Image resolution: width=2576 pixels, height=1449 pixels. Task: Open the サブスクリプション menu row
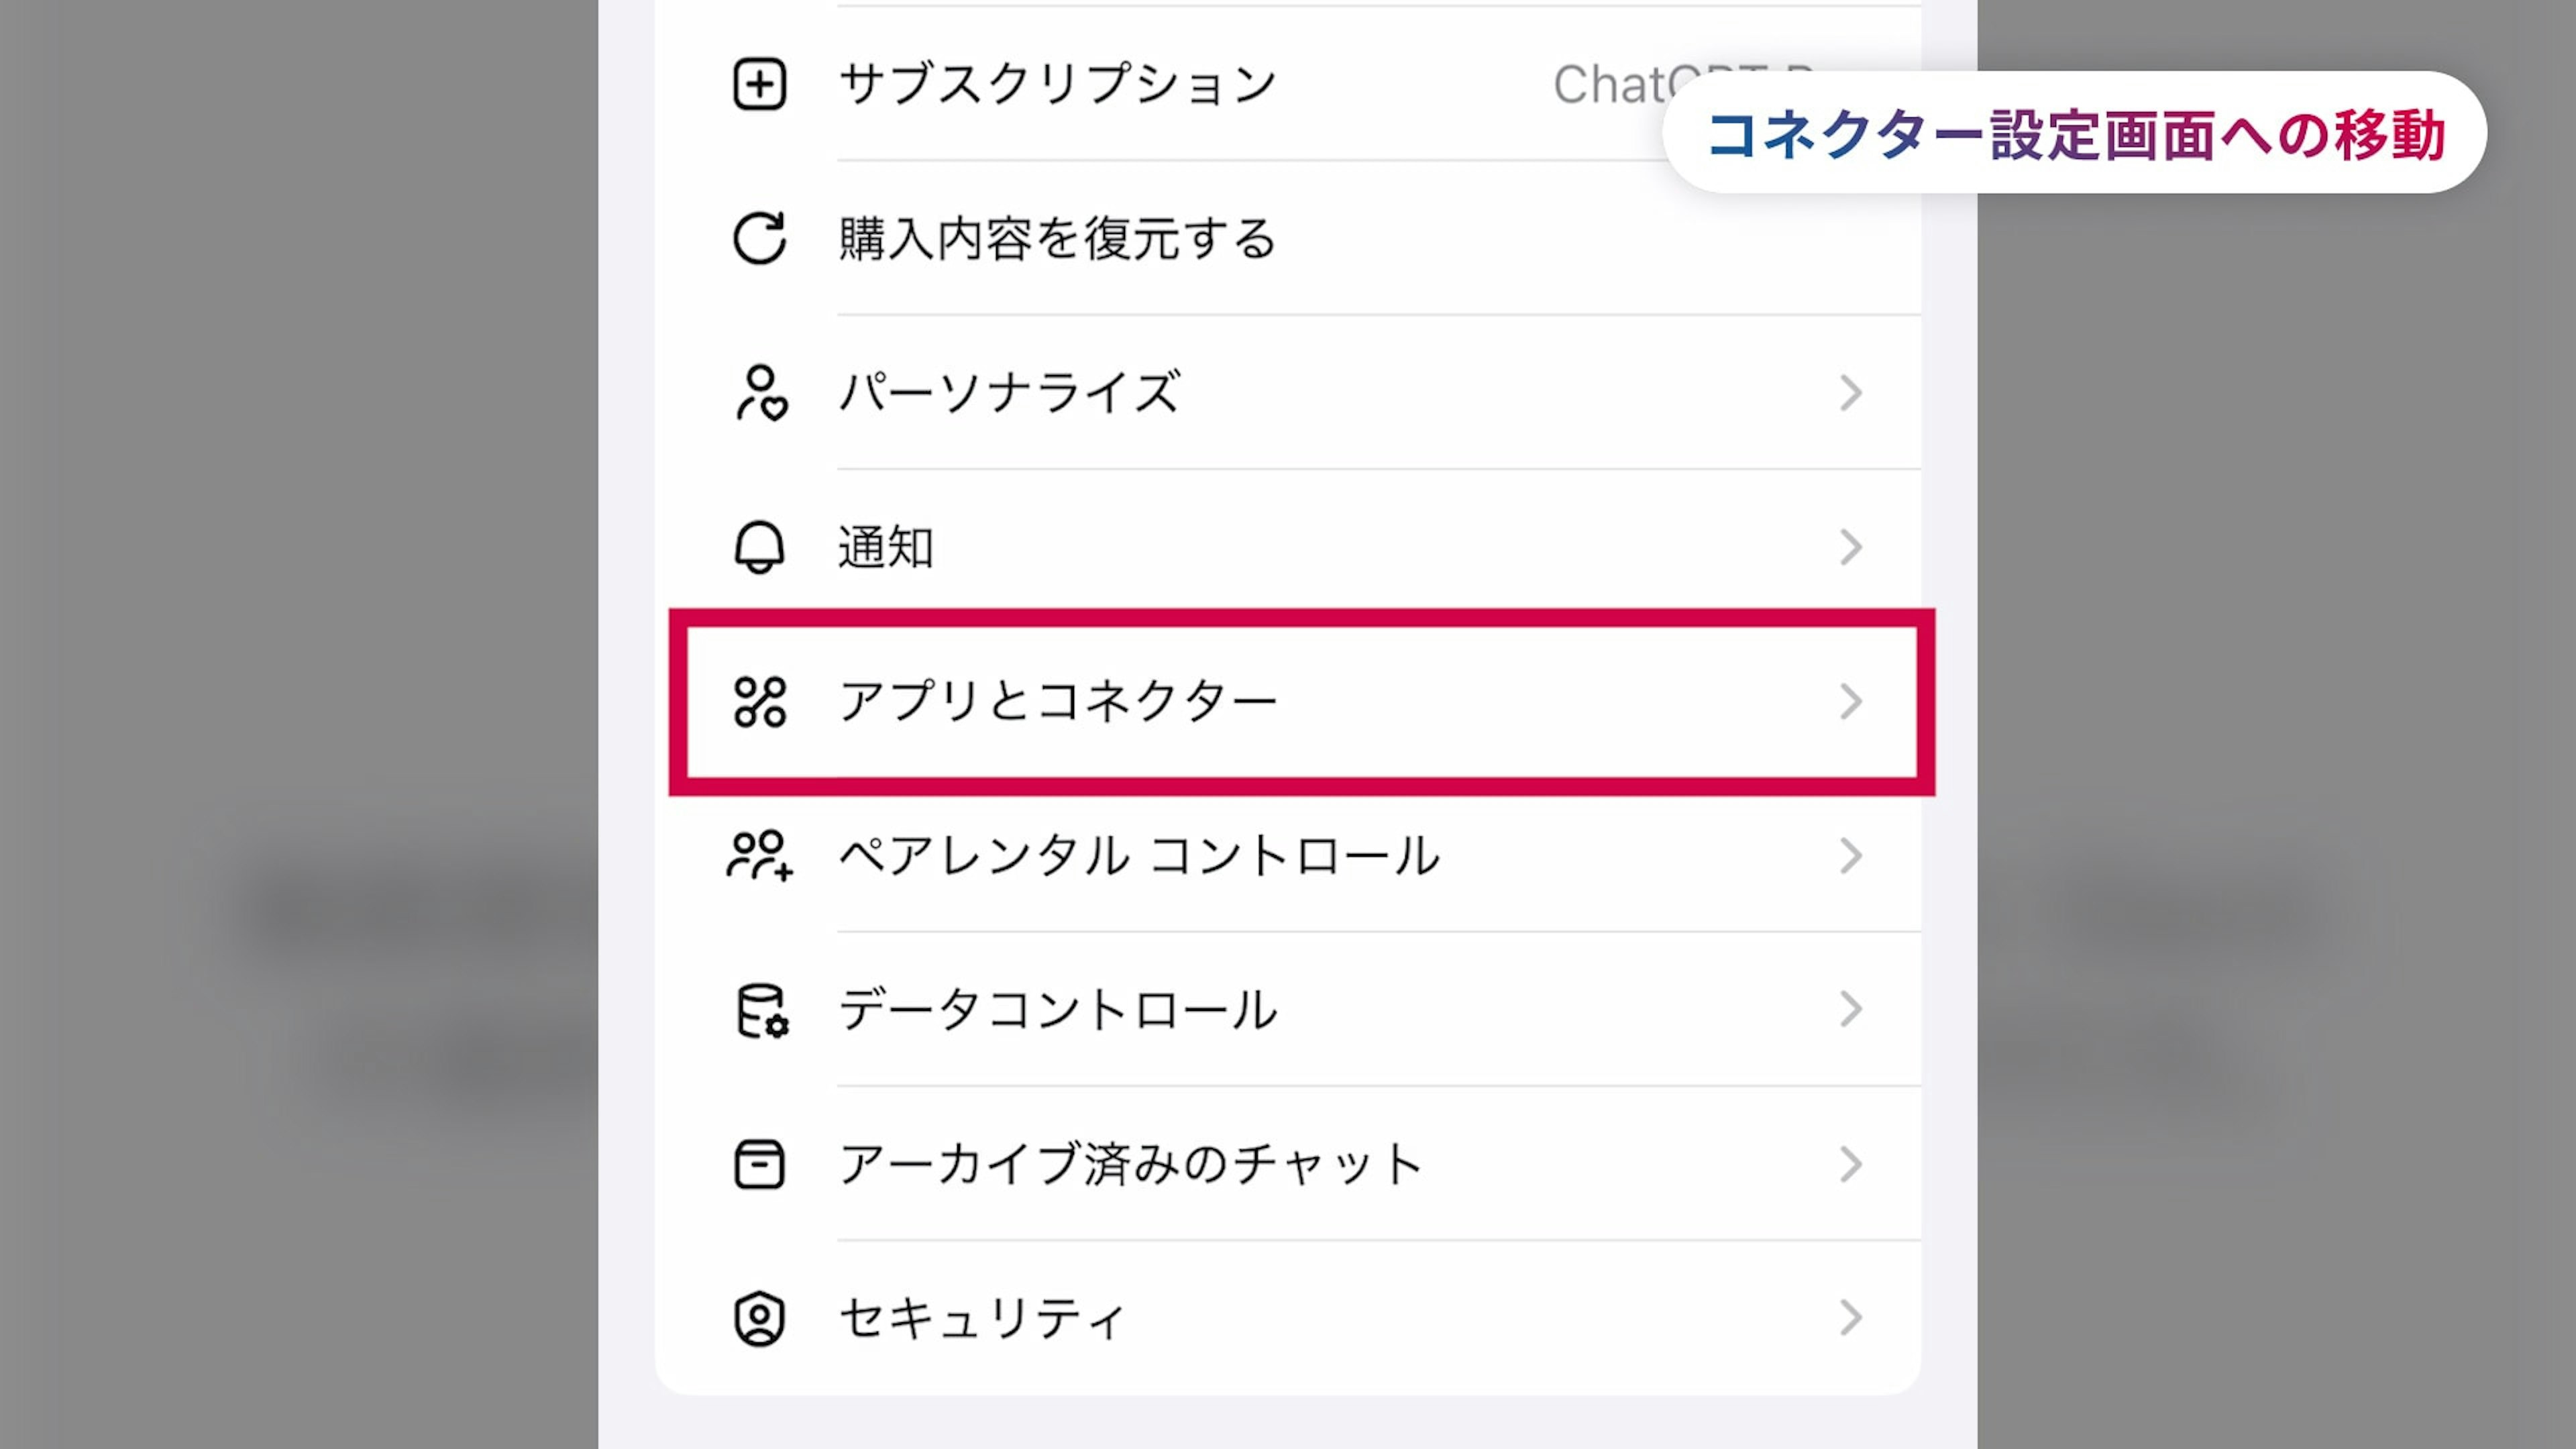pyautogui.click(x=1057, y=84)
